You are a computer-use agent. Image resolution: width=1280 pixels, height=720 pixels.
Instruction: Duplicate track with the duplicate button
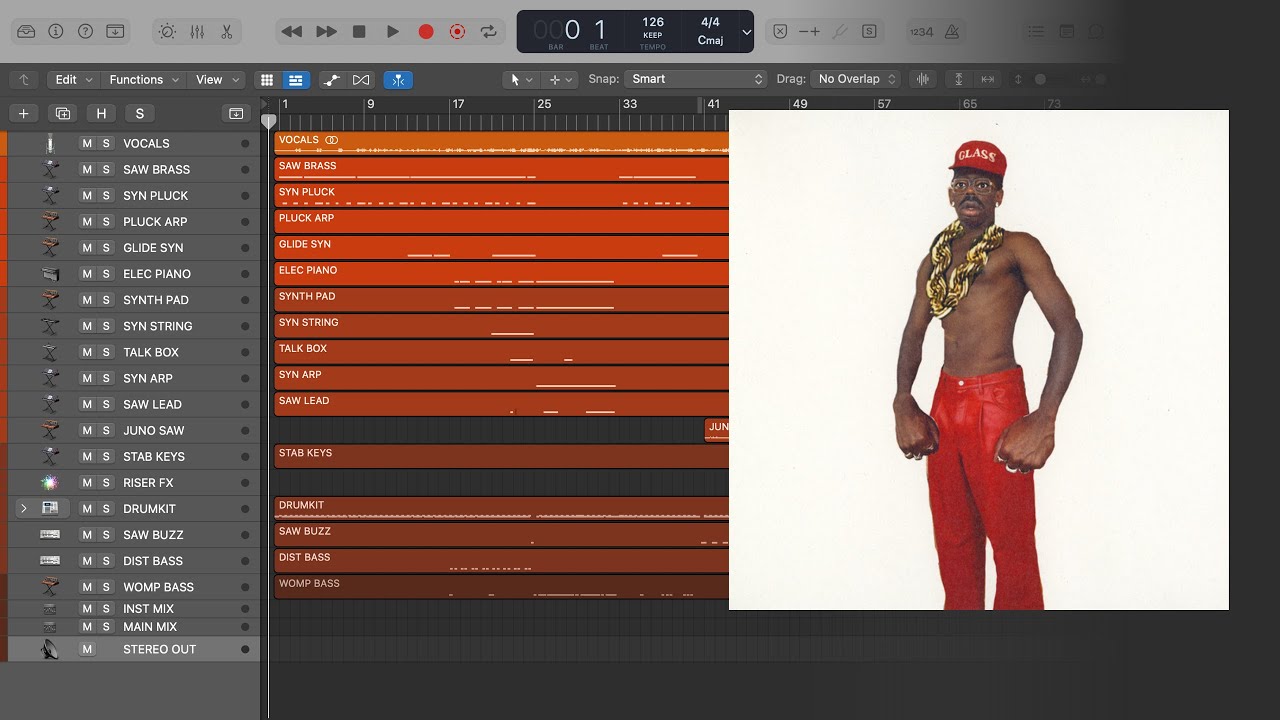point(63,114)
